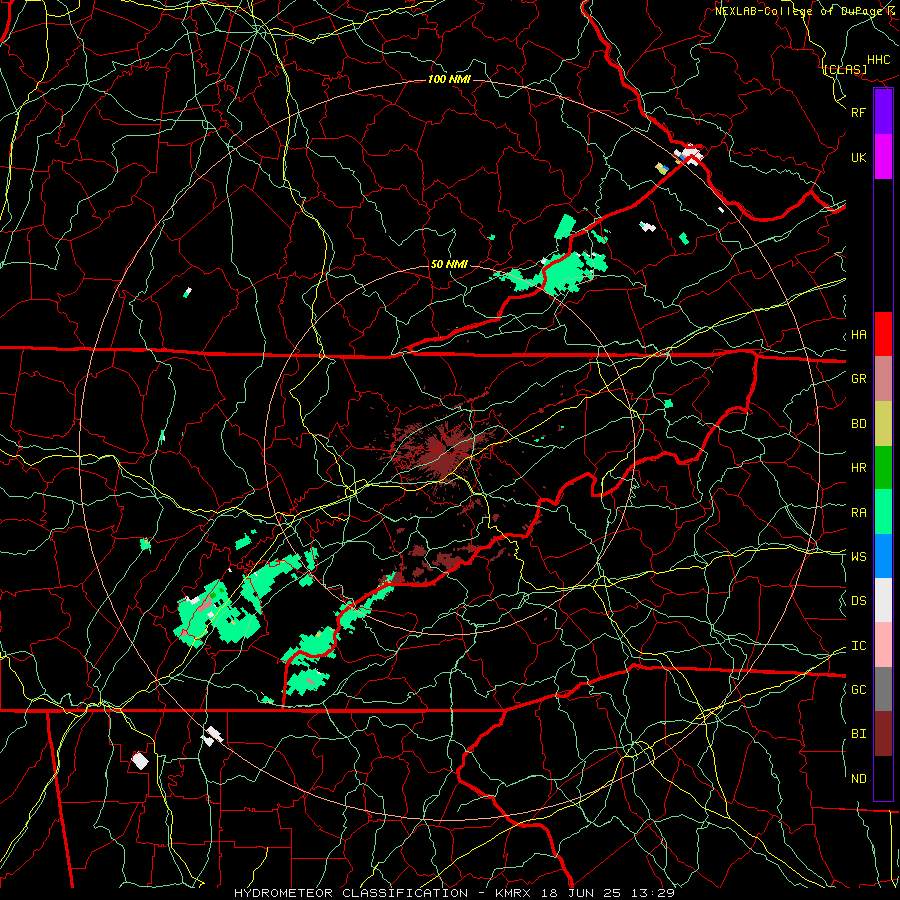Click the RF legend label
Screen dimensions: 900x900
coord(858,112)
